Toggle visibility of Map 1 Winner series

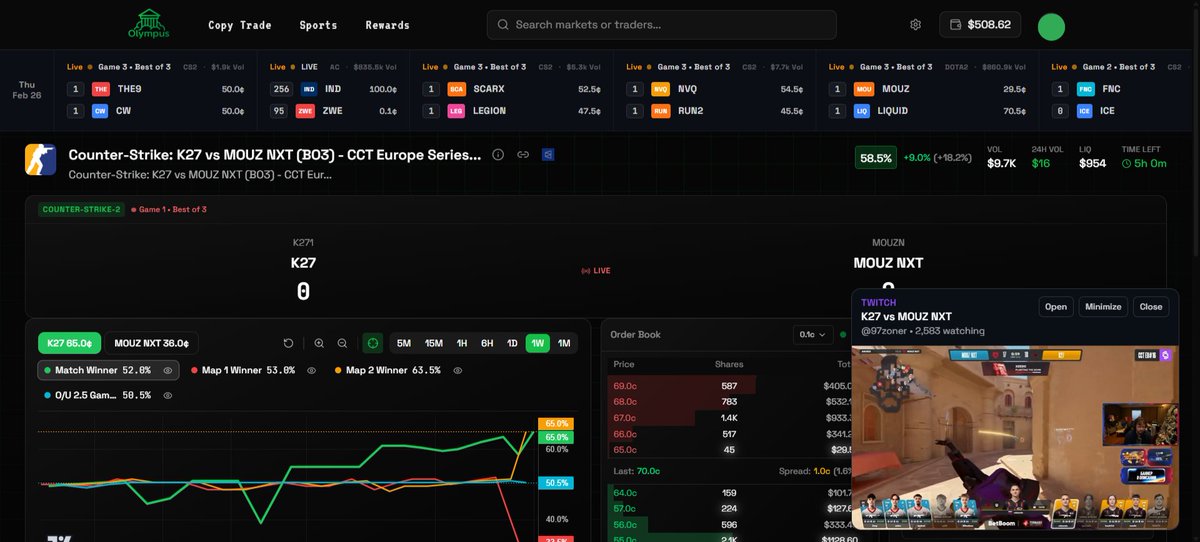click(x=311, y=370)
